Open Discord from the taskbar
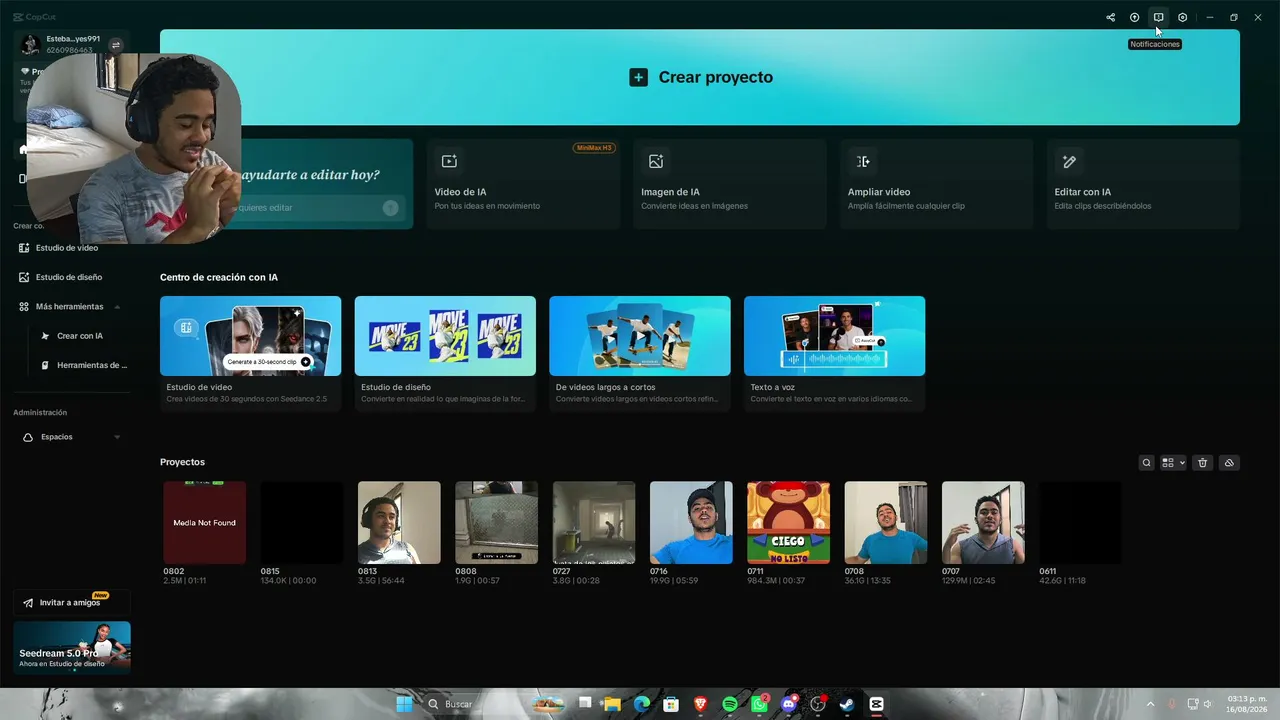The width and height of the screenshot is (1280, 720). pos(789,704)
